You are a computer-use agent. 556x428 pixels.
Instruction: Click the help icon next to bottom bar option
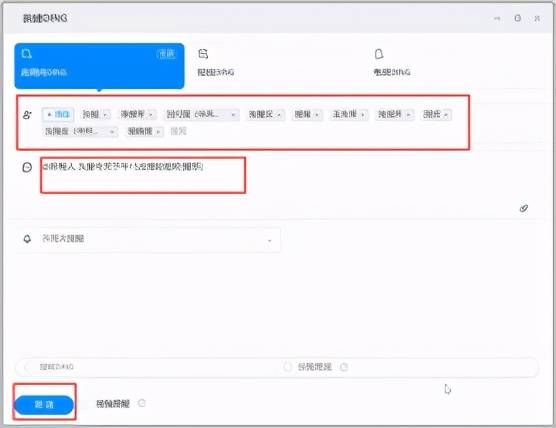click(x=344, y=367)
